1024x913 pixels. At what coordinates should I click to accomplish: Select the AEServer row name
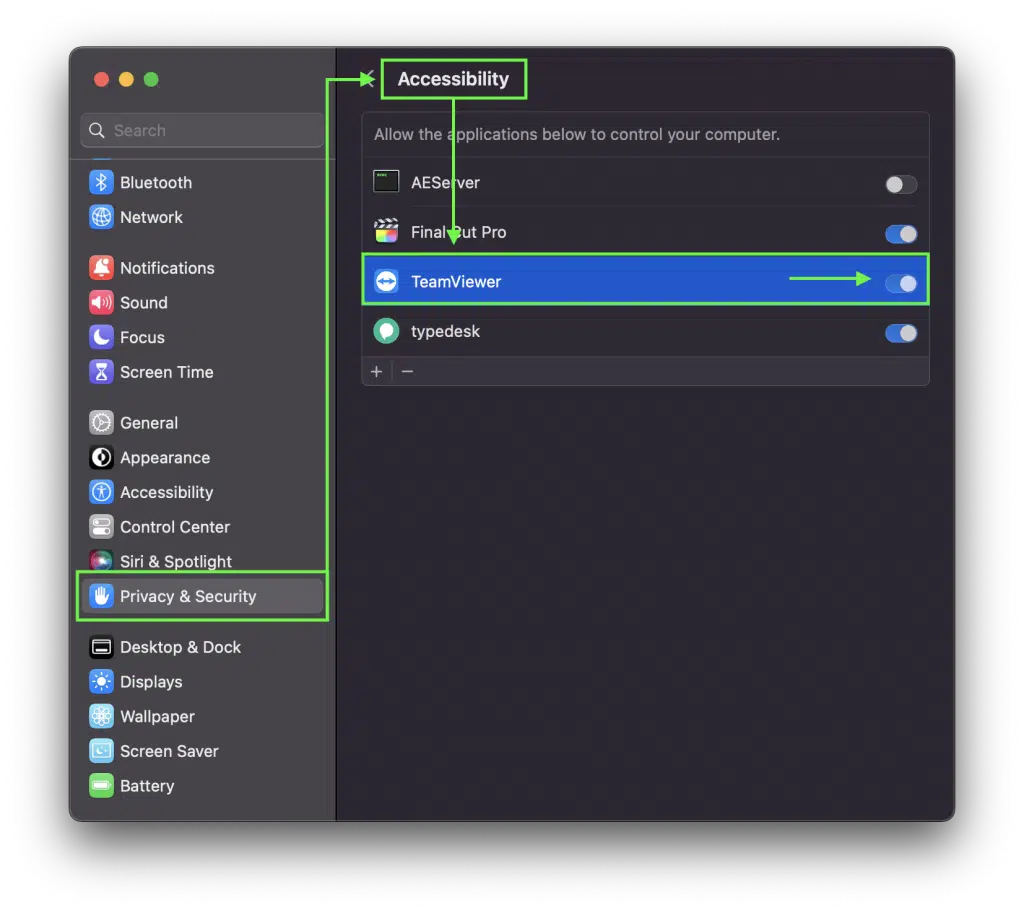[445, 182]
